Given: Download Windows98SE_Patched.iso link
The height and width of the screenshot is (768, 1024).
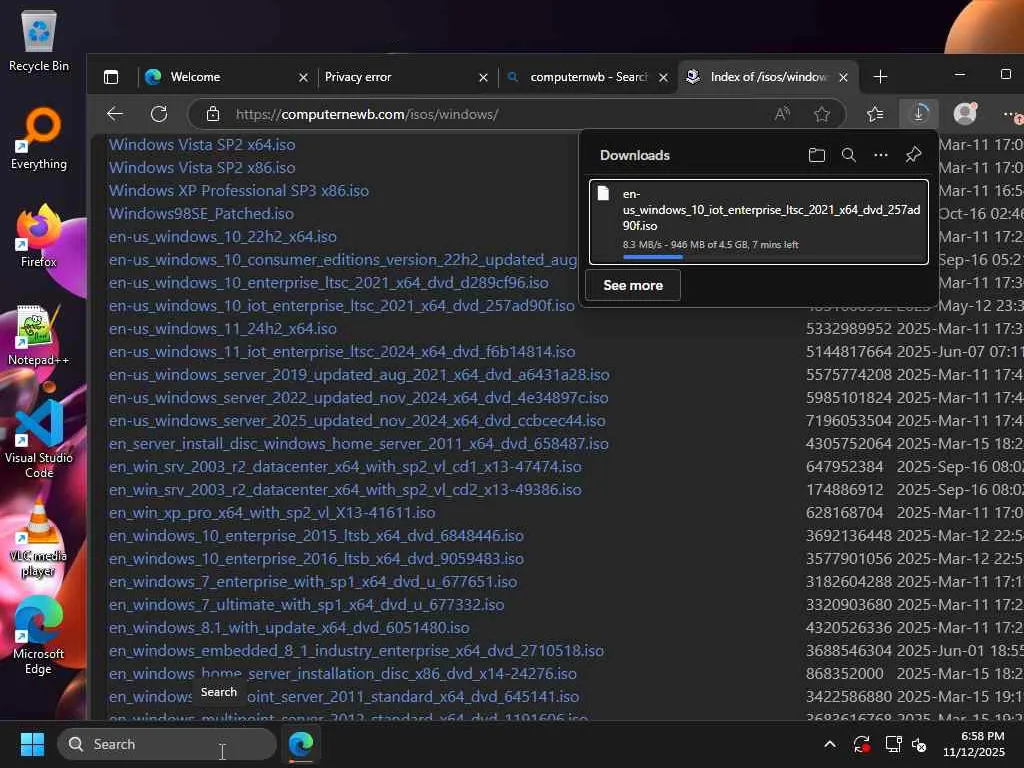Looking at the screenshot, I should 201,214.
